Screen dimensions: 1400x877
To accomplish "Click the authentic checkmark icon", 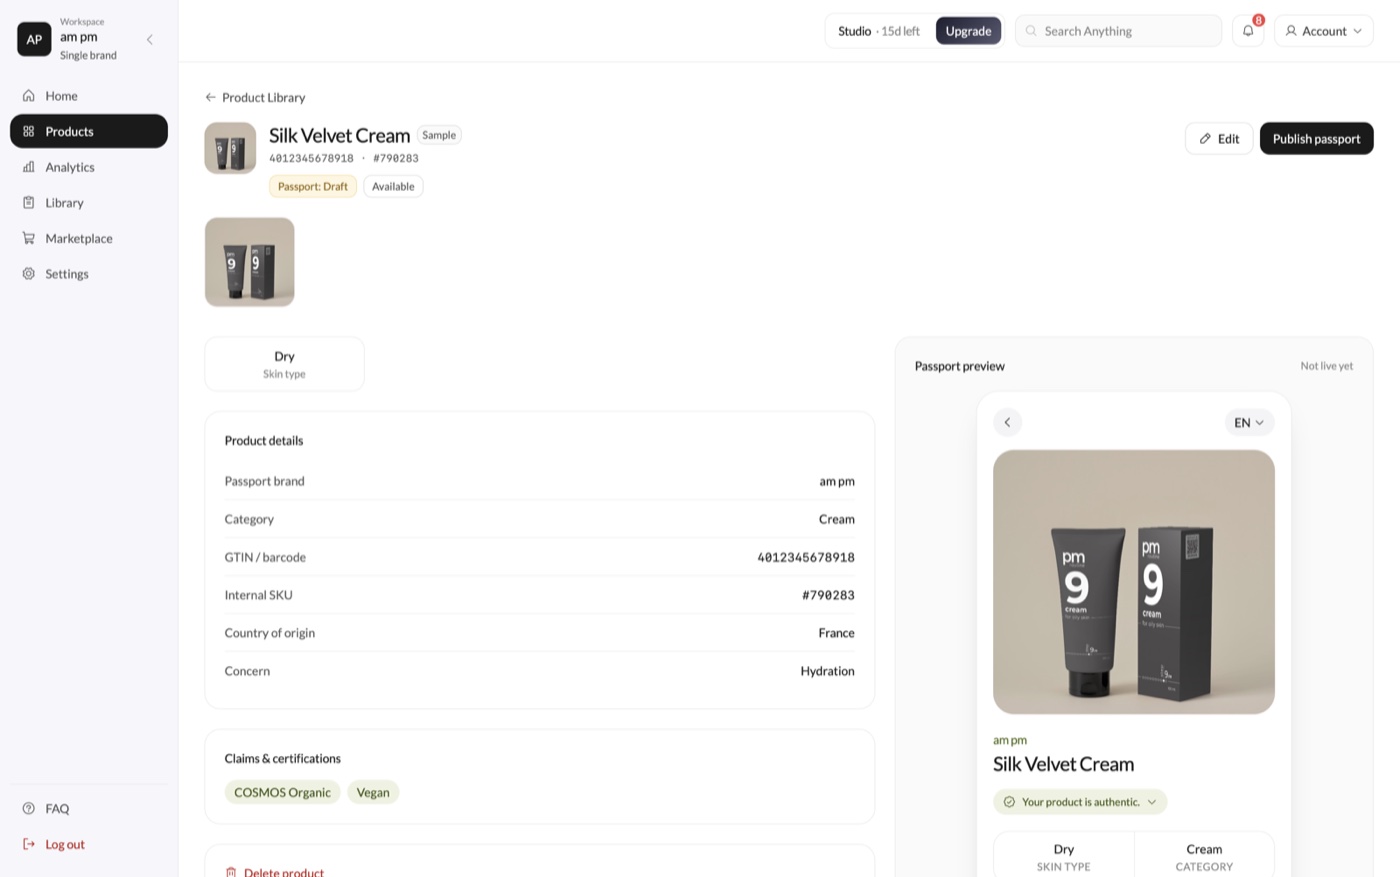I will [1009, 802].
